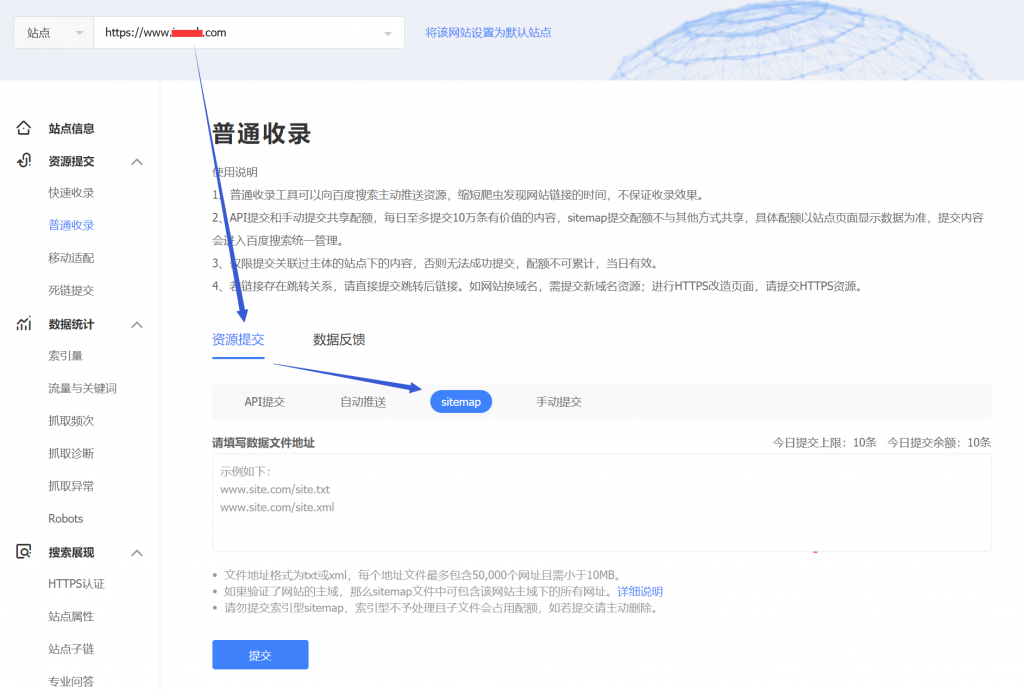
Task: Open the site URL dropdown arrow
Action: pos(388,33)
